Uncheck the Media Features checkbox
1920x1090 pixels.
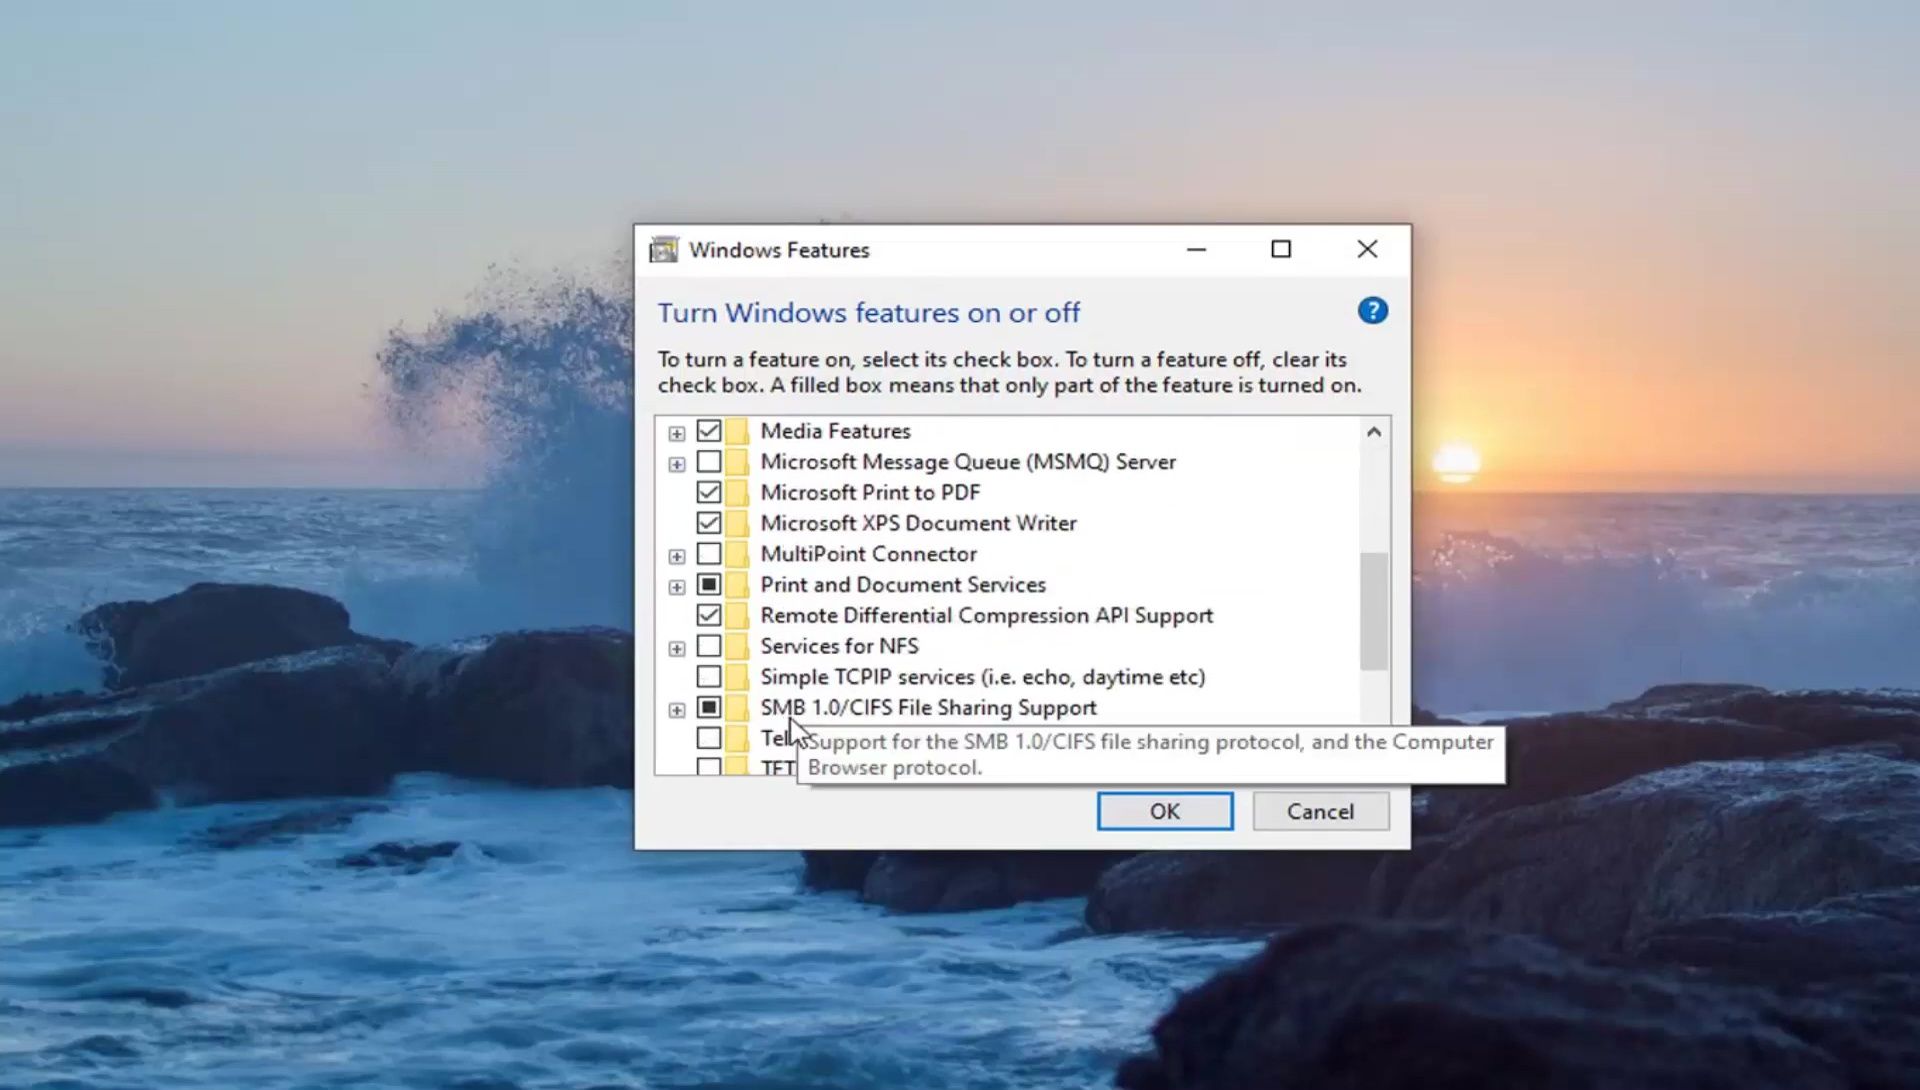[709, 431]
